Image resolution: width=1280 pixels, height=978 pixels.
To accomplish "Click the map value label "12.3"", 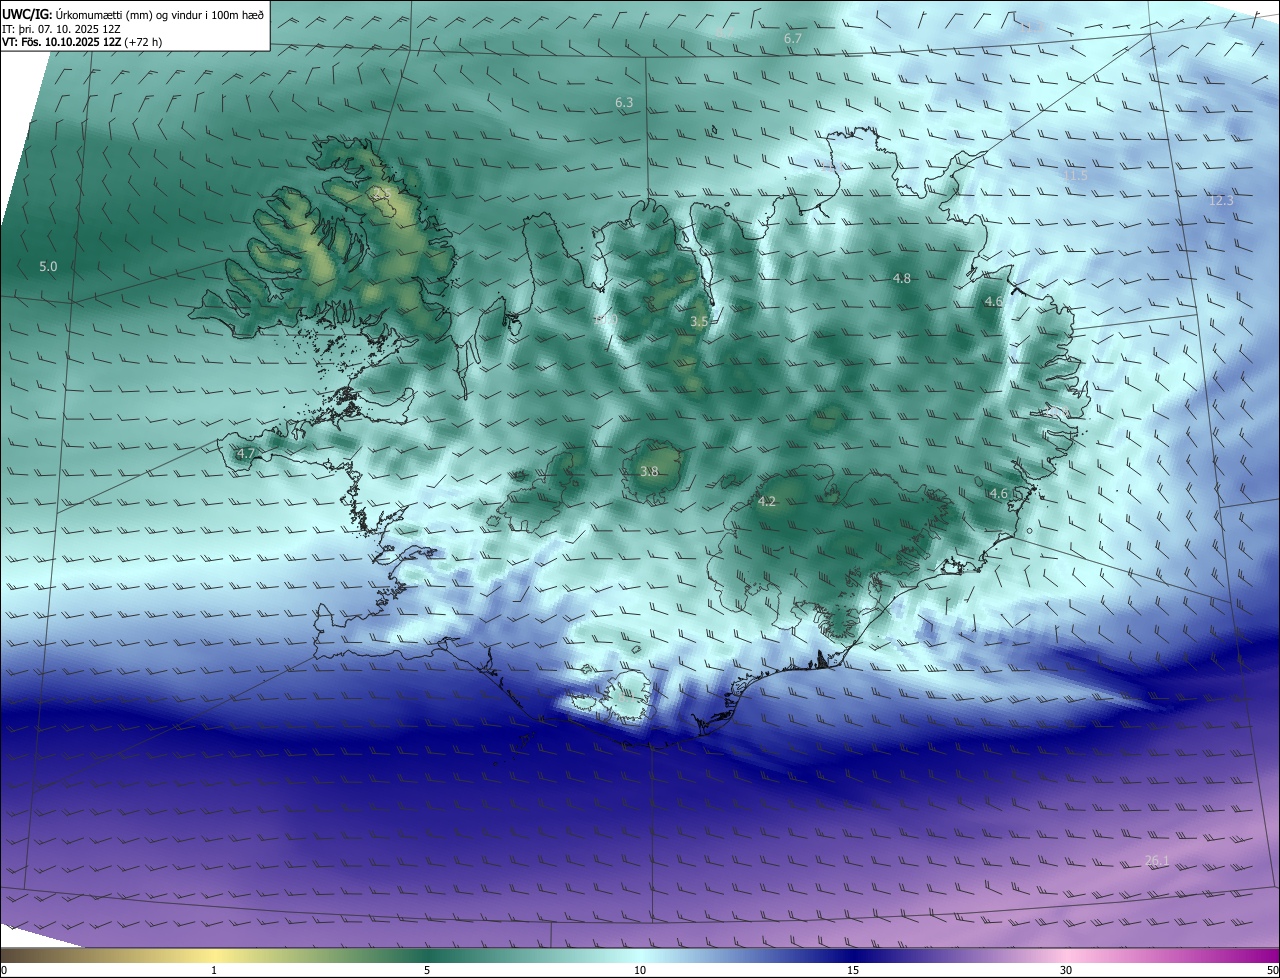I will click(1221, 201).
